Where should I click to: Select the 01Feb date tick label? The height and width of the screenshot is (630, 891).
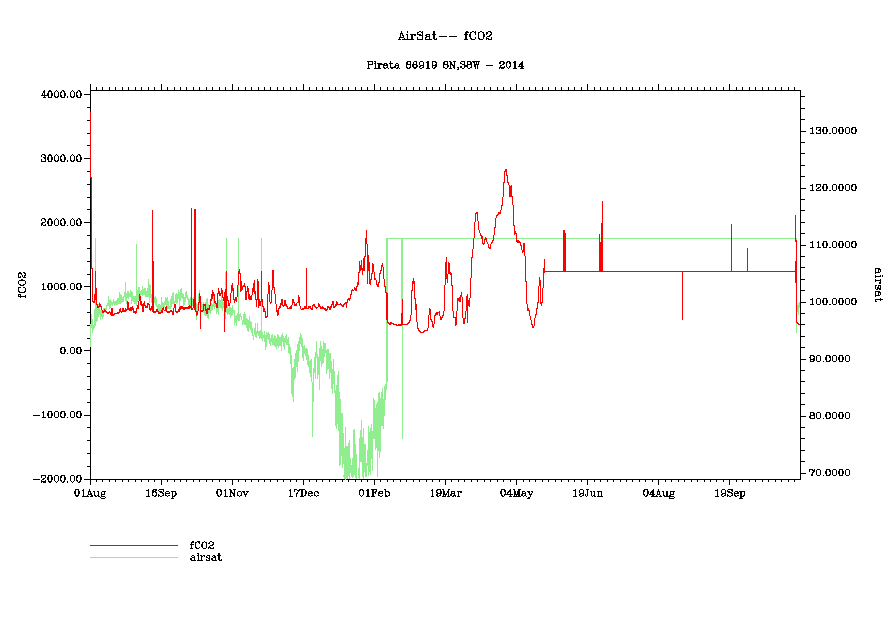[x=374, y=493]
